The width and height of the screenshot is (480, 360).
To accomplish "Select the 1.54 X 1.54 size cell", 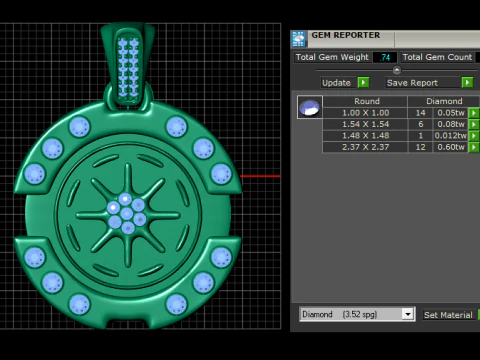I will click(x=366, y=124).
